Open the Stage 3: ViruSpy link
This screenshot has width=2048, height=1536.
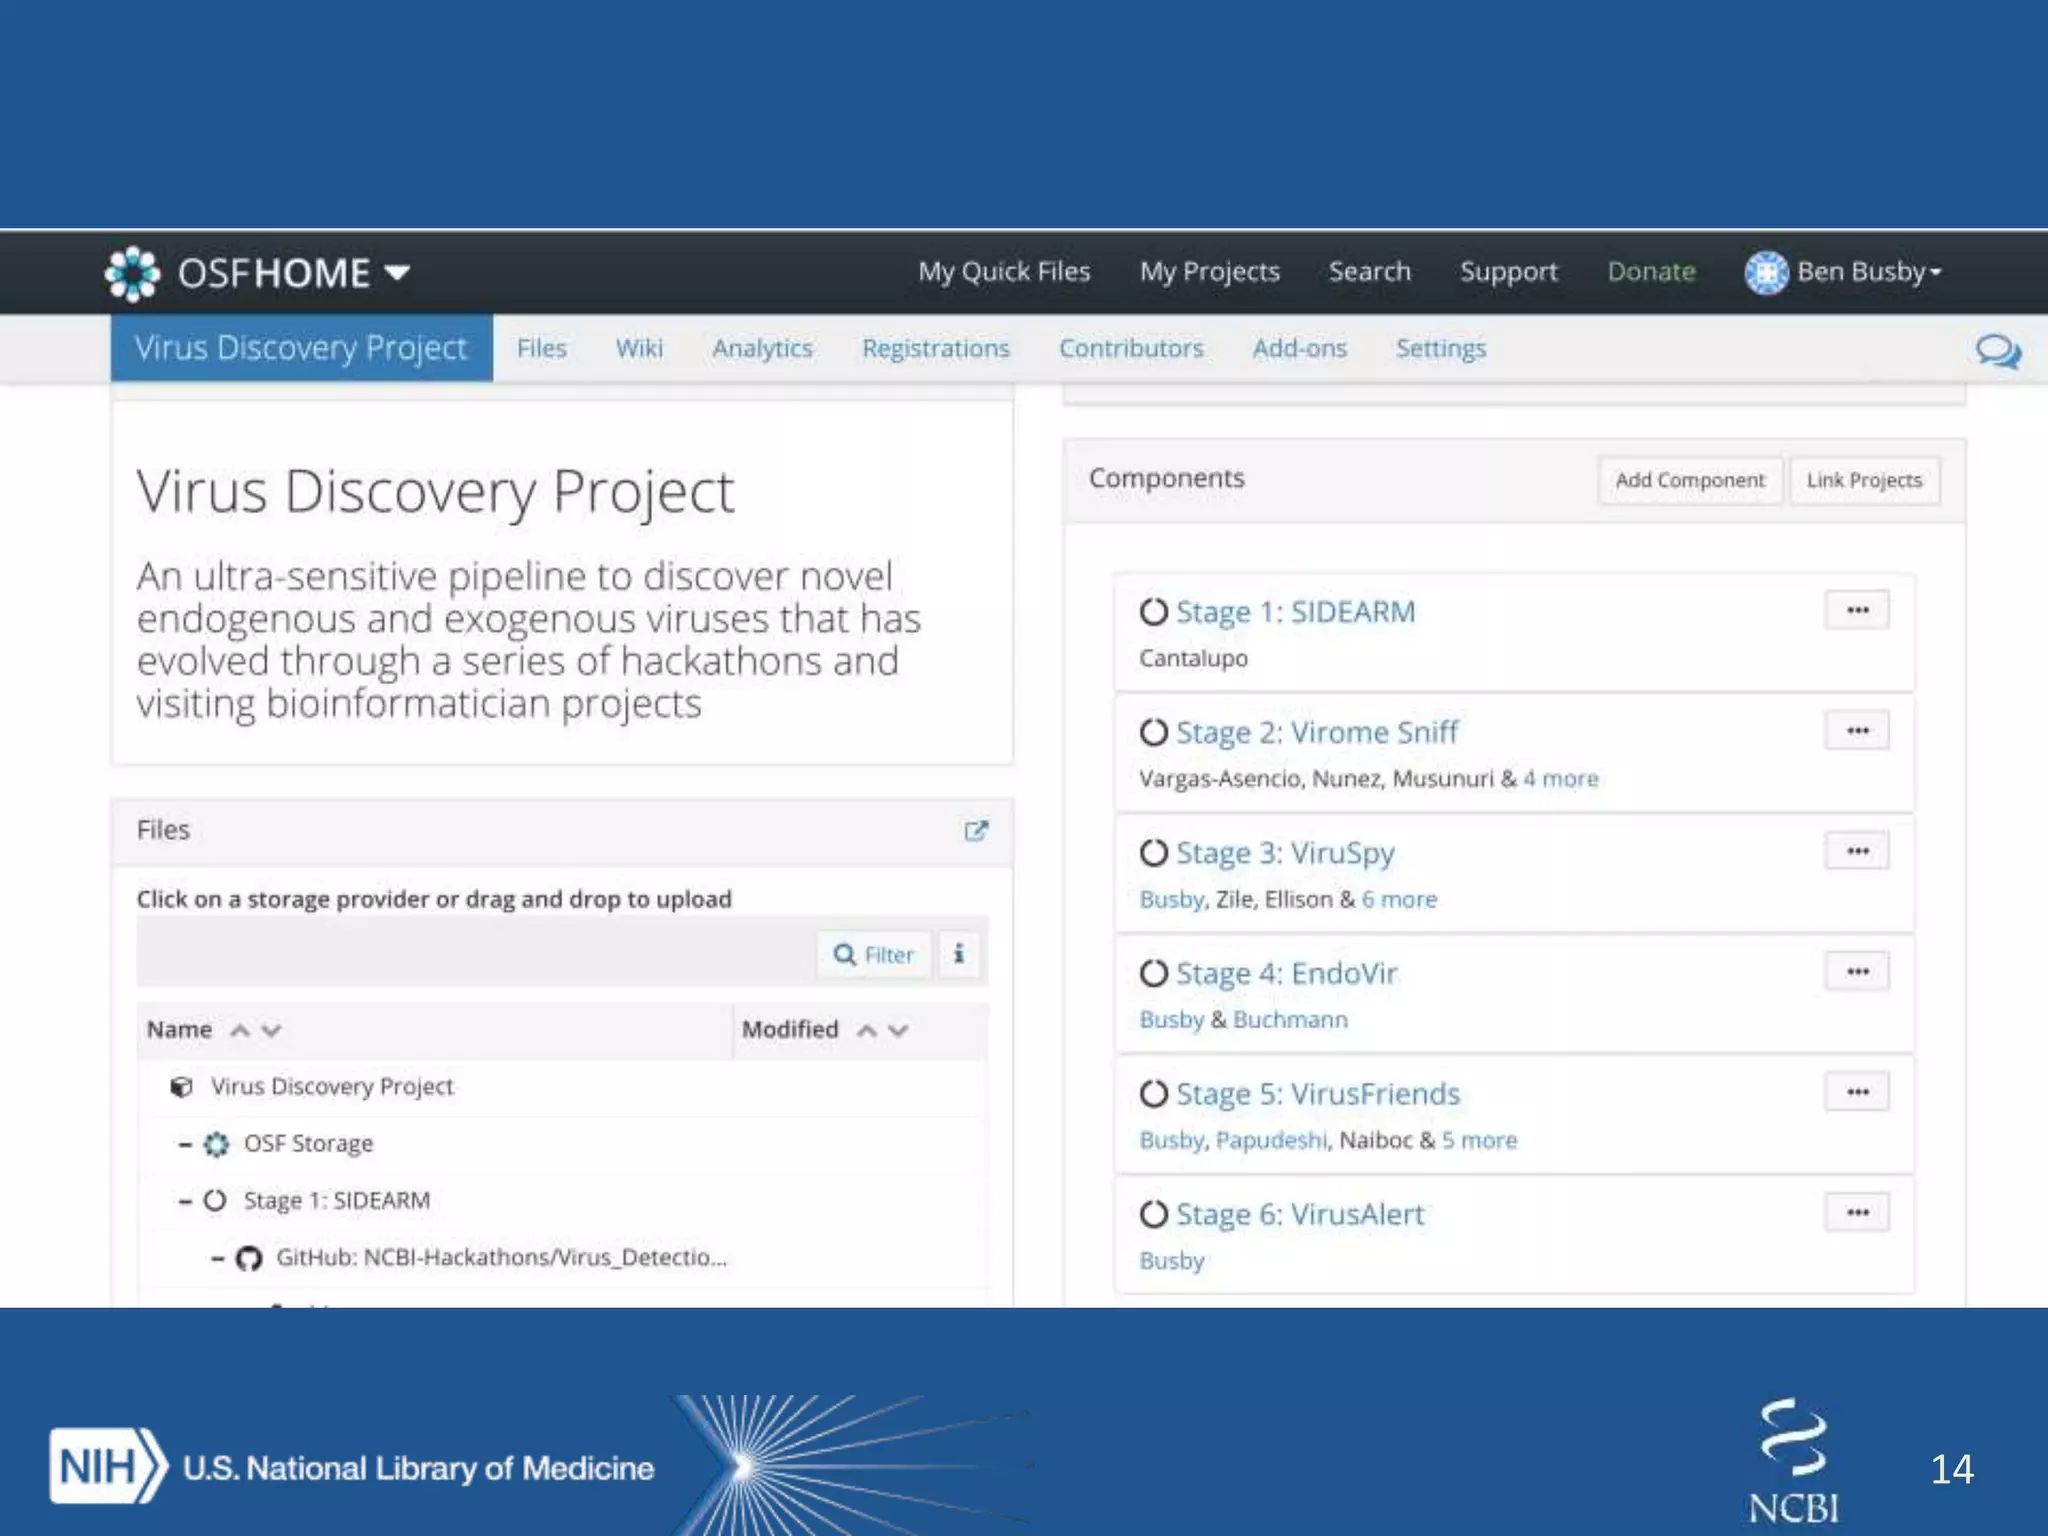[x=1284, y=853]
